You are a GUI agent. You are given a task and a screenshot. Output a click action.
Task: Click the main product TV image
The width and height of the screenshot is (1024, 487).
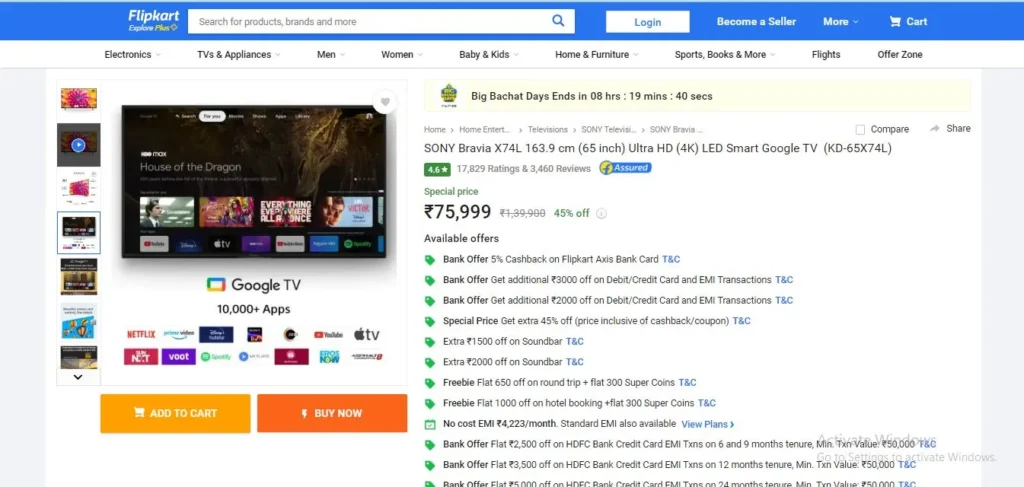click(x=254, y=181)
